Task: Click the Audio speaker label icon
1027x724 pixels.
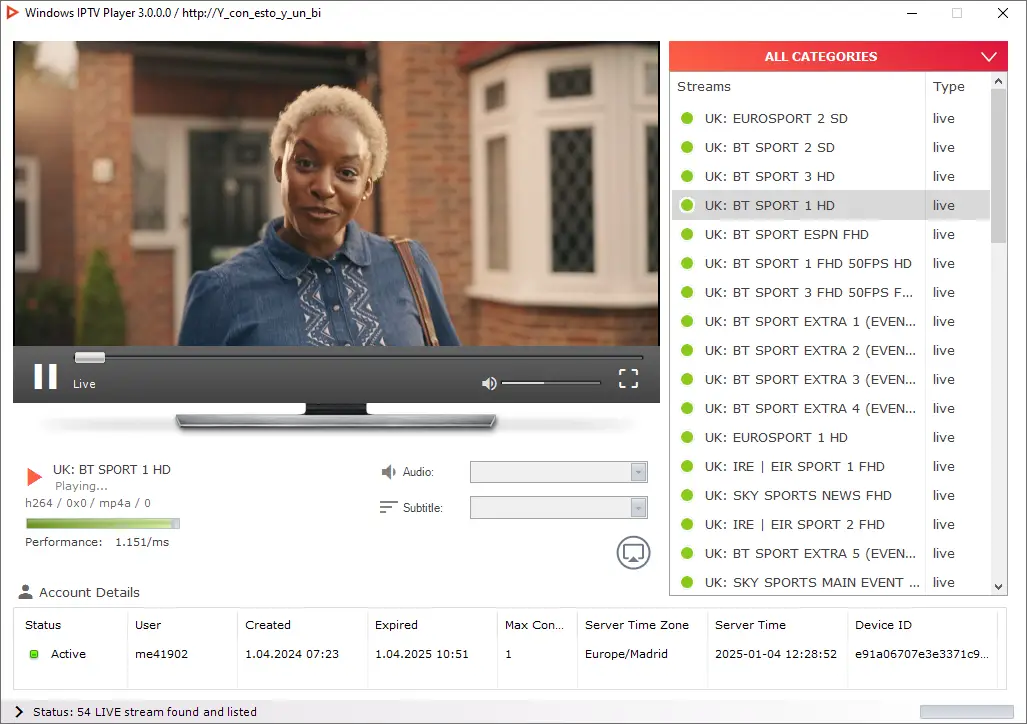Action: click(x=388, y=472)
